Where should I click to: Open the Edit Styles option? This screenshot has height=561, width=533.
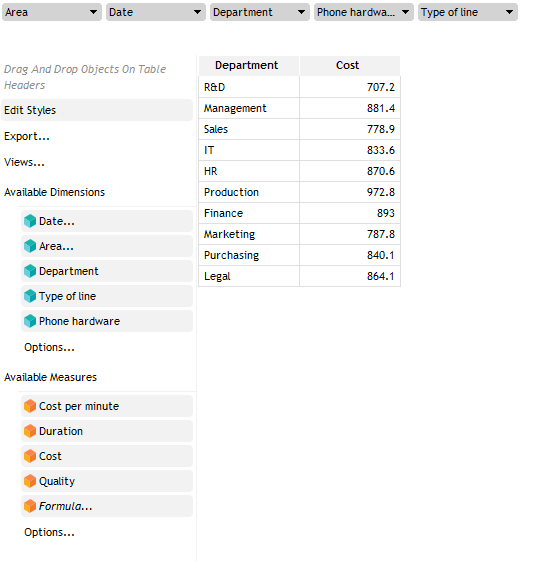tap(97, 110)
